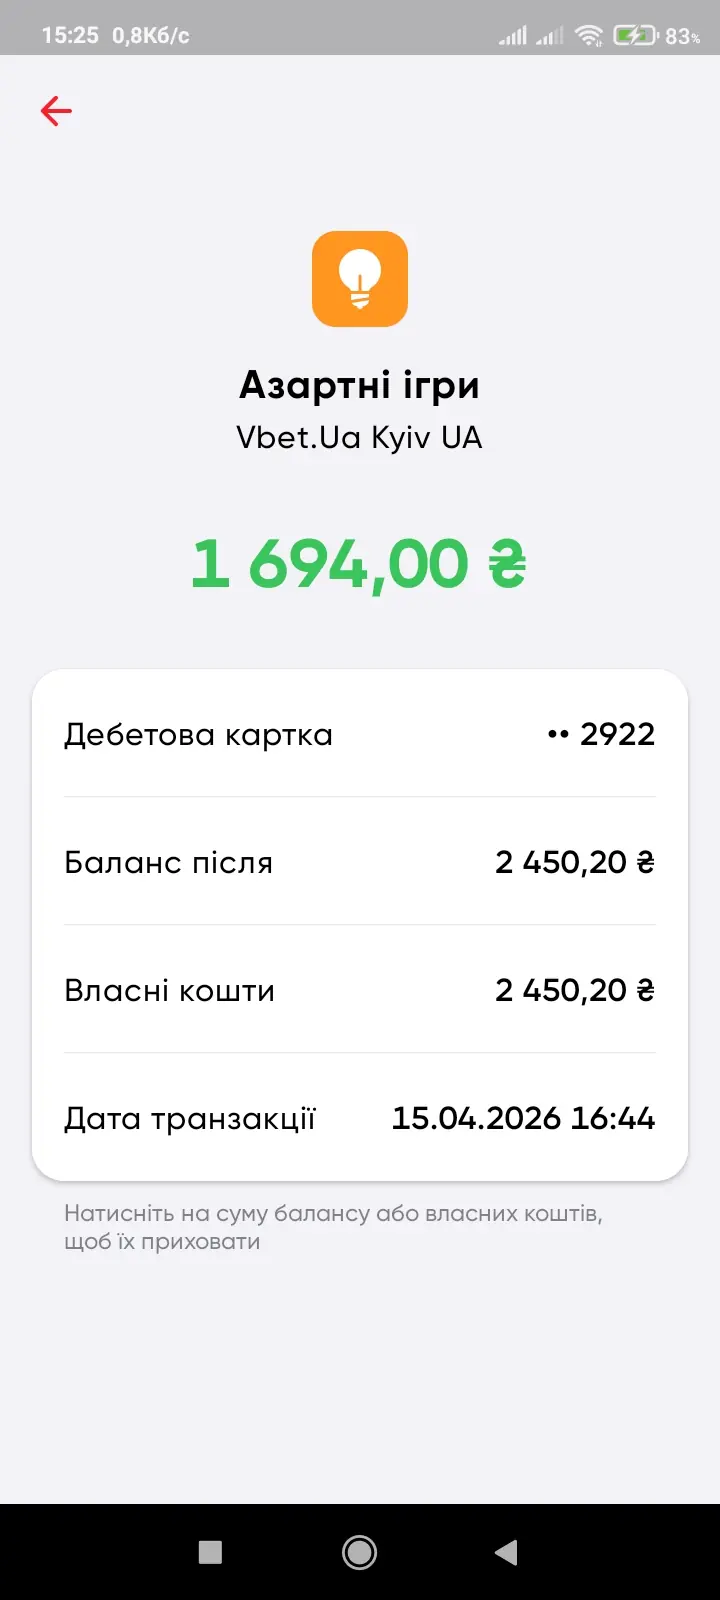Tap the masked card number •• 2922
720x1600 pixels.
click(x=601, y=734)
